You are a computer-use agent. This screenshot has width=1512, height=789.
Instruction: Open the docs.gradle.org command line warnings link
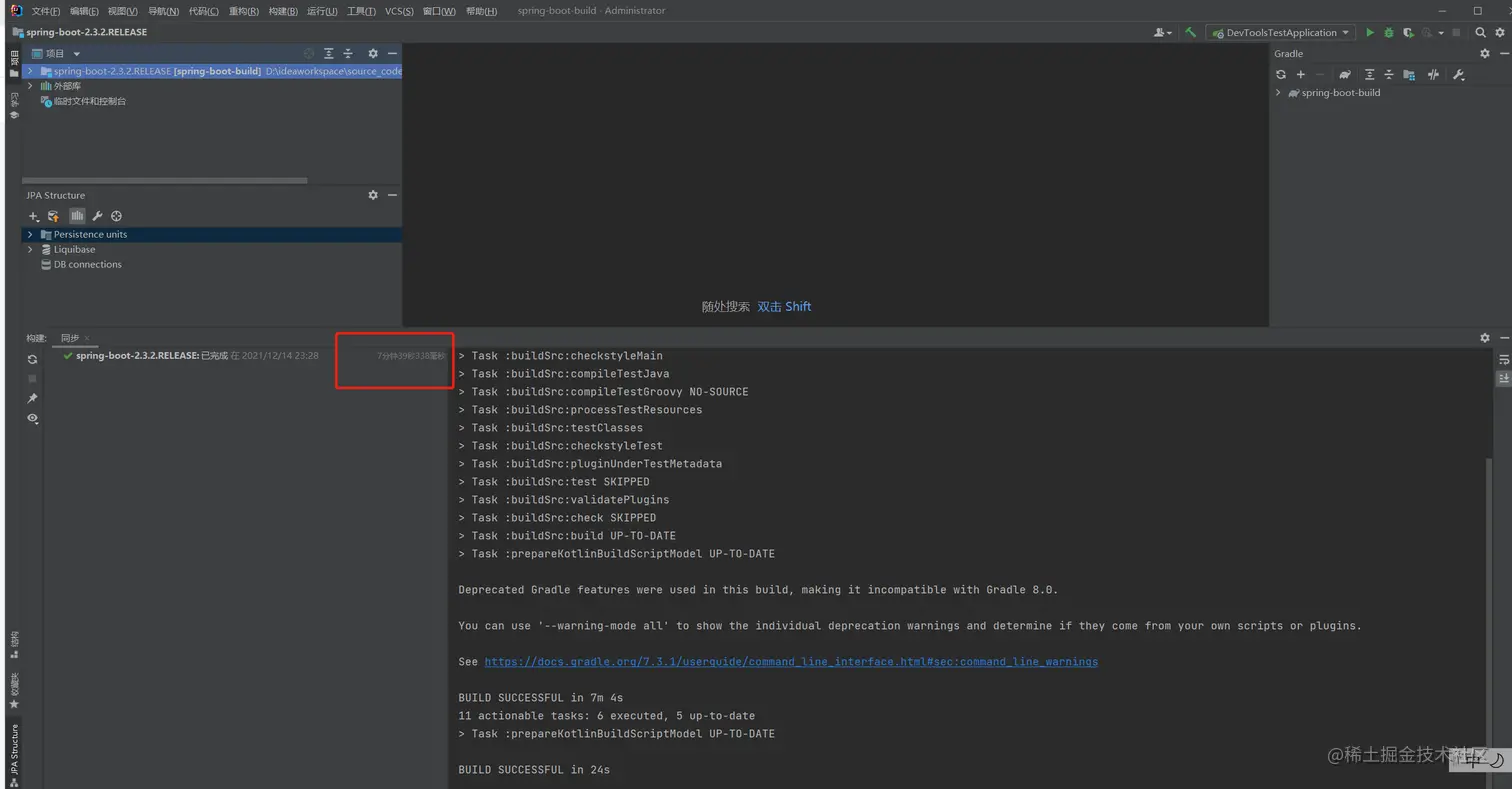coord(791,662)
